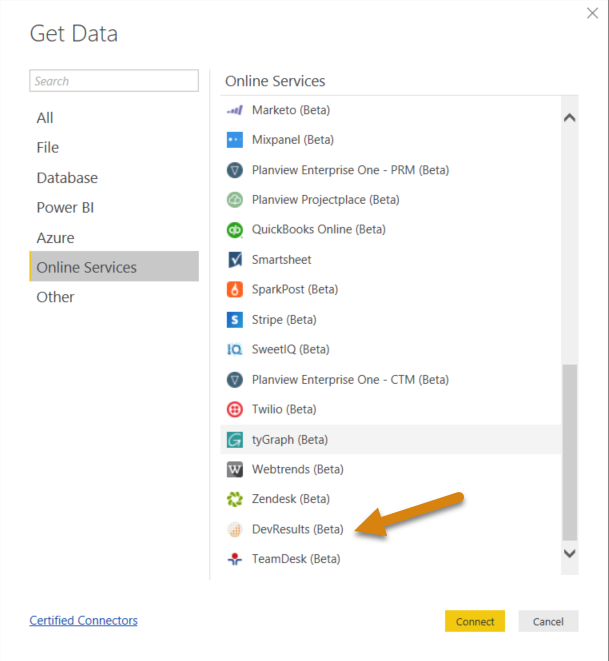
Task: Click the Smartsheet checkmark icon
Action: click(235, 260)
